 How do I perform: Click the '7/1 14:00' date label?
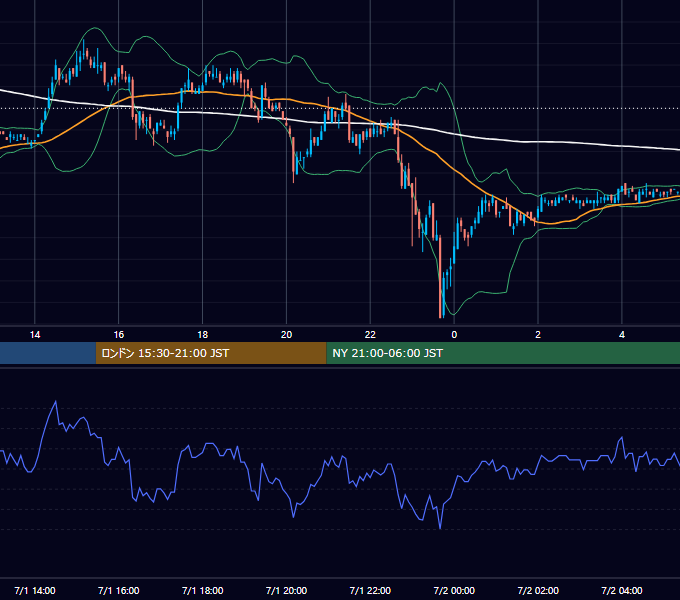tap(35, 590)
